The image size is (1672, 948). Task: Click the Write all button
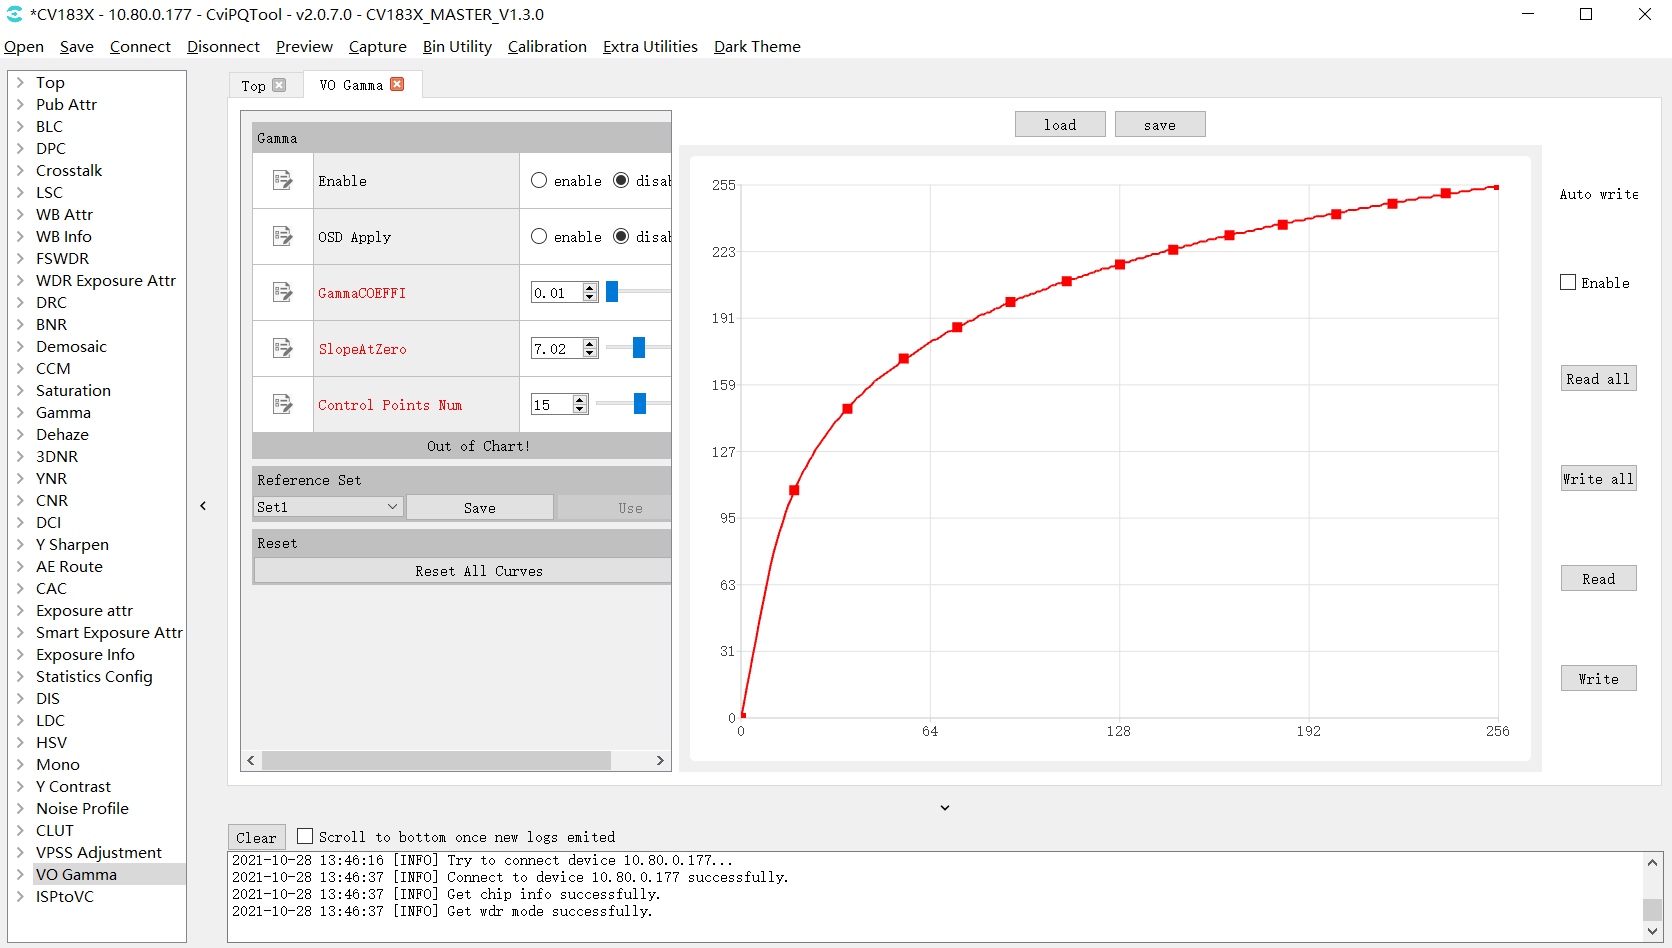(1598, 478)
